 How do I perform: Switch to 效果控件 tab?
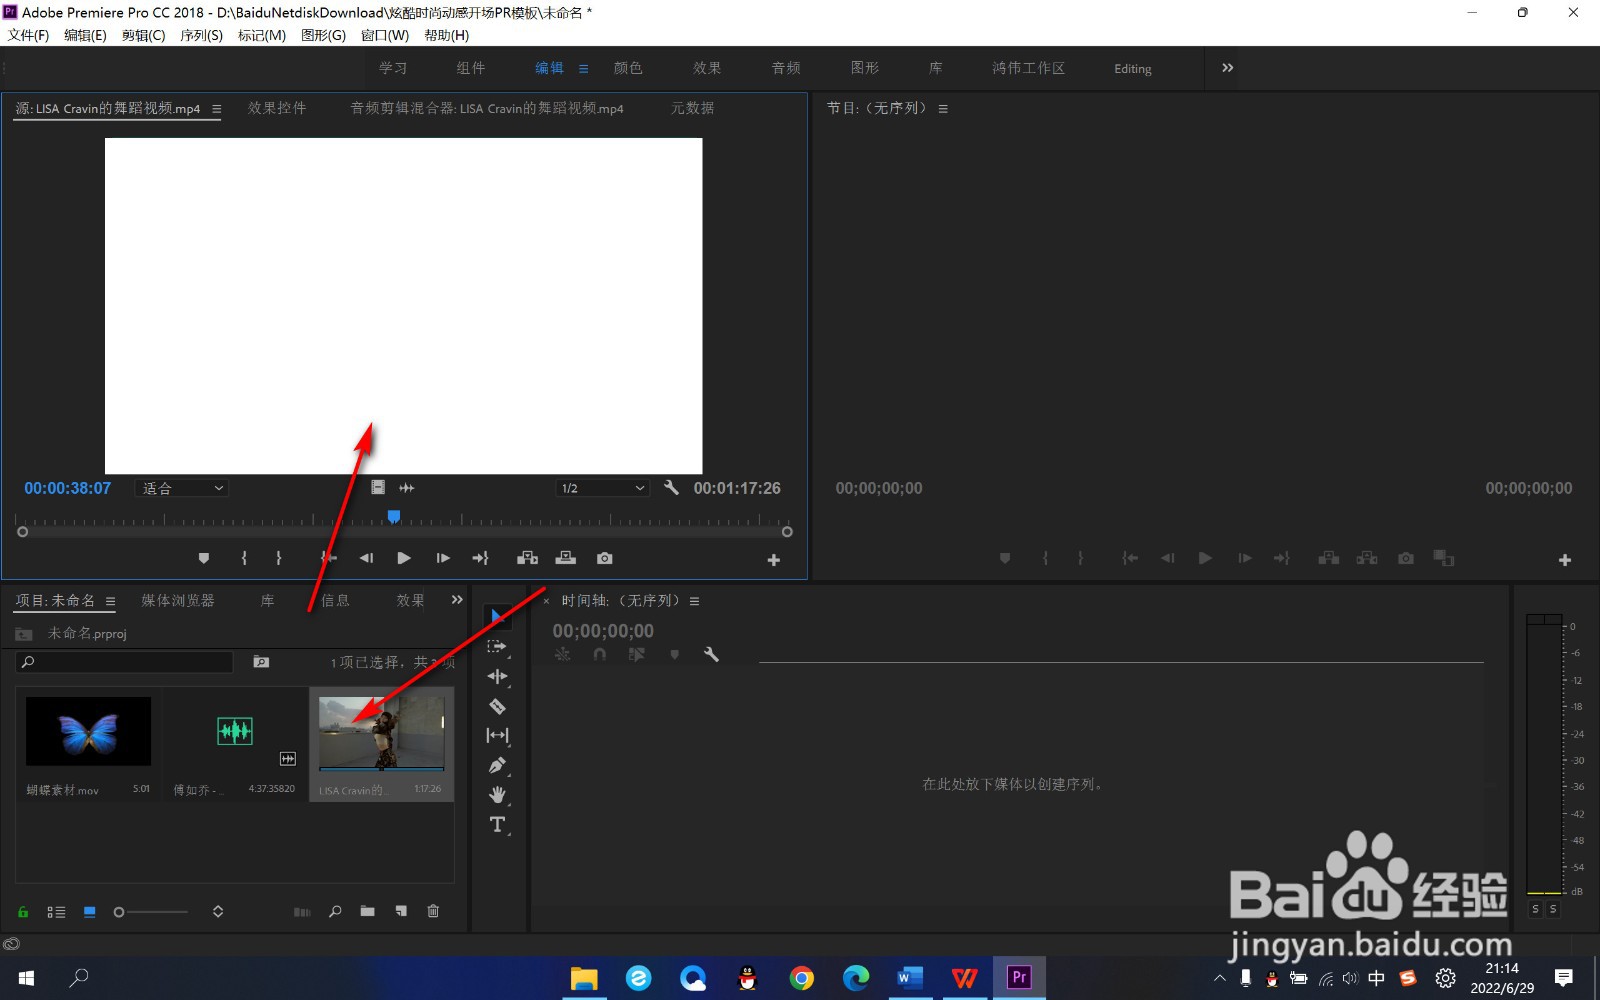click(x=277, y=108)
